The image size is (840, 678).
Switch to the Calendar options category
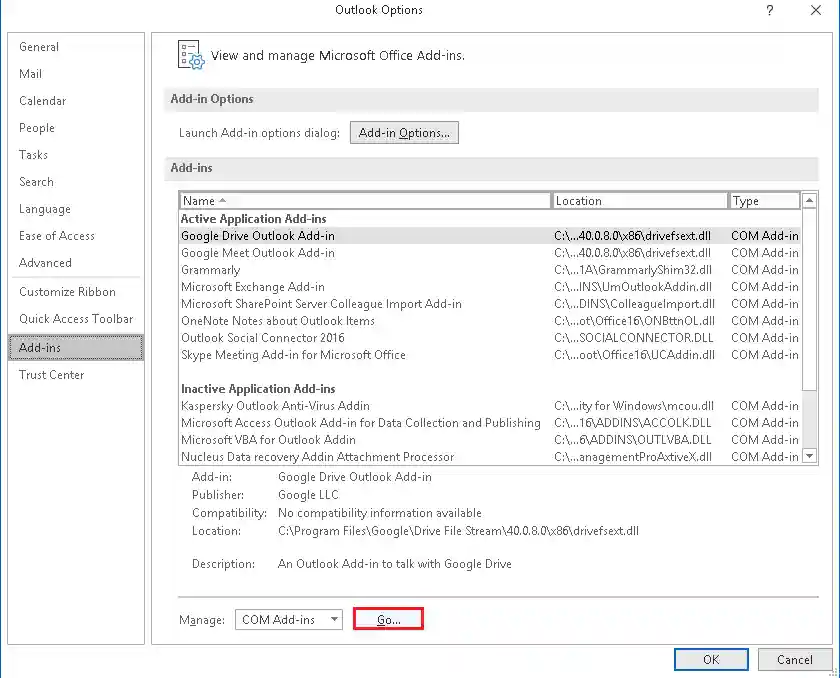(76, 101)
